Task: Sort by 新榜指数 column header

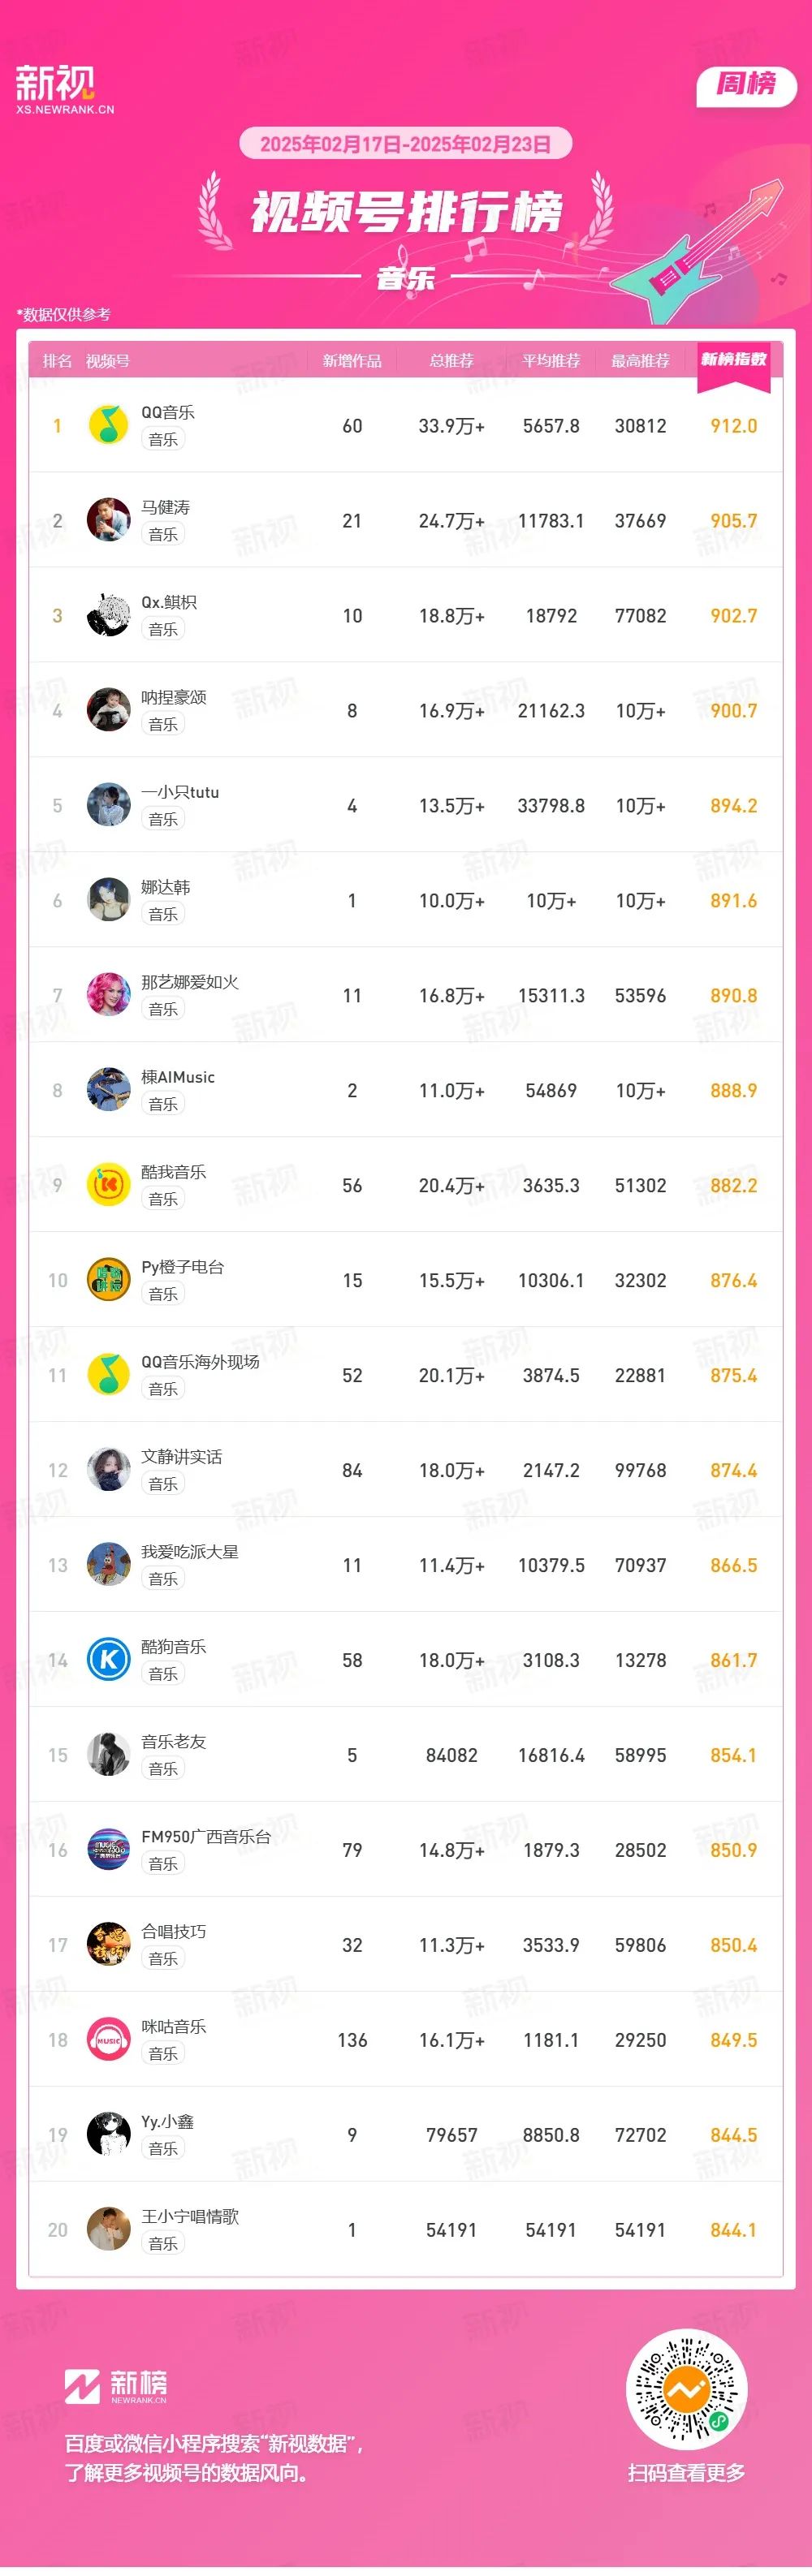Action: click(x=734, y=359)
